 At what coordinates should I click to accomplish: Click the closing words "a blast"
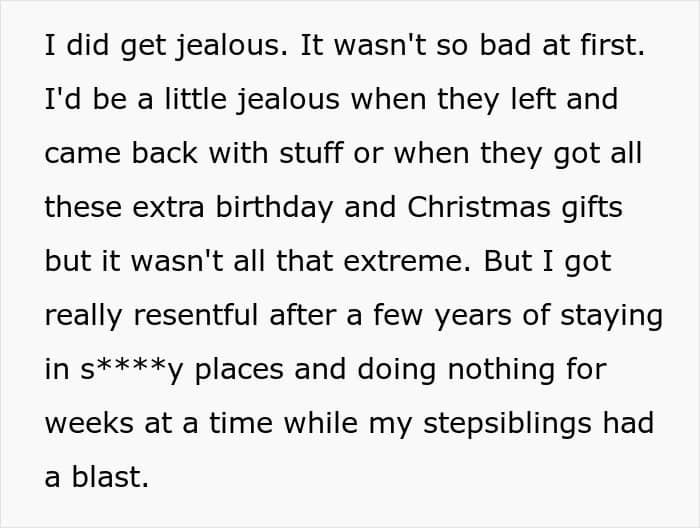click(x=96, y=478)
